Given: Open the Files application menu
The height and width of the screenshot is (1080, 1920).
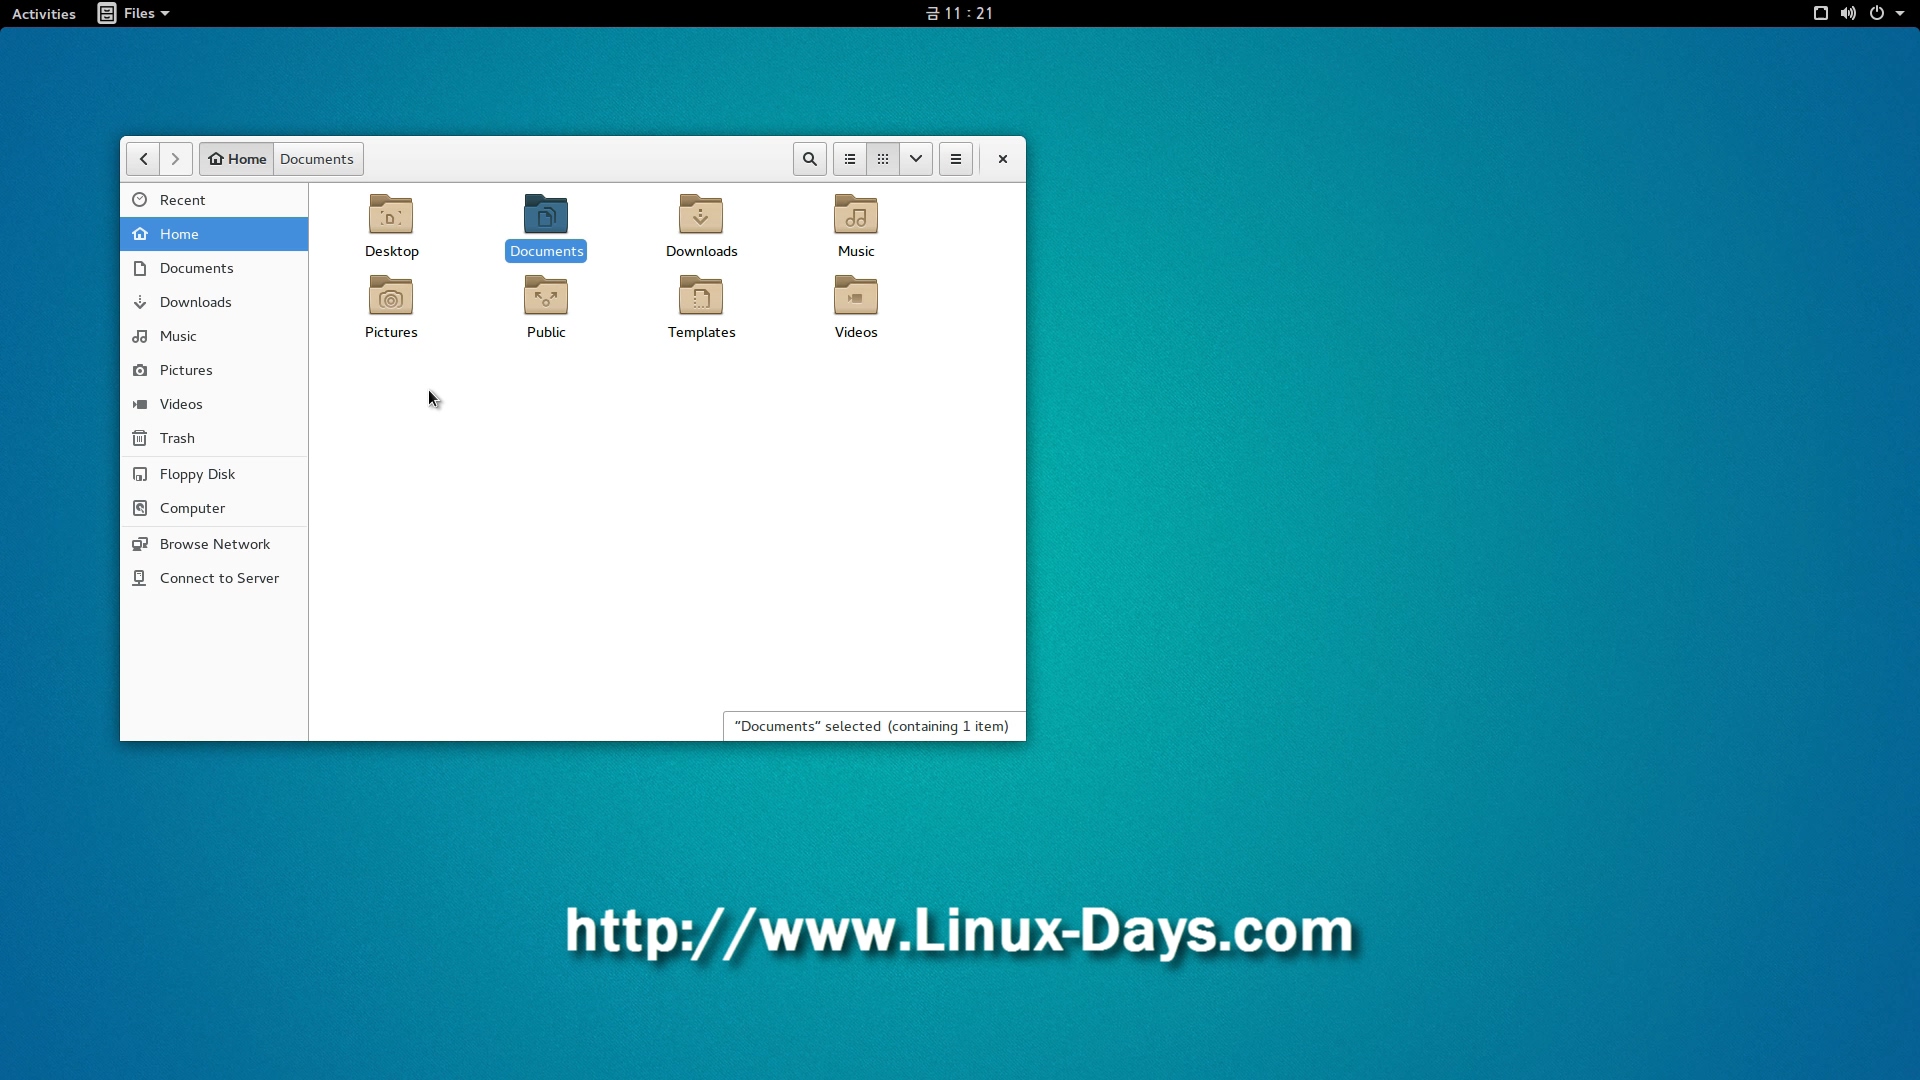Looking at the screenshot, I should pos(133,13).
